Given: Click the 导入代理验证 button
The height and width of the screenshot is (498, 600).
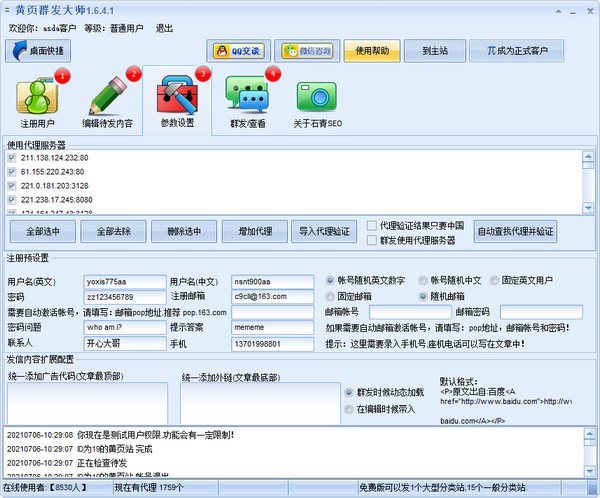Looking at the screenshot, I should tap(325, 232).
